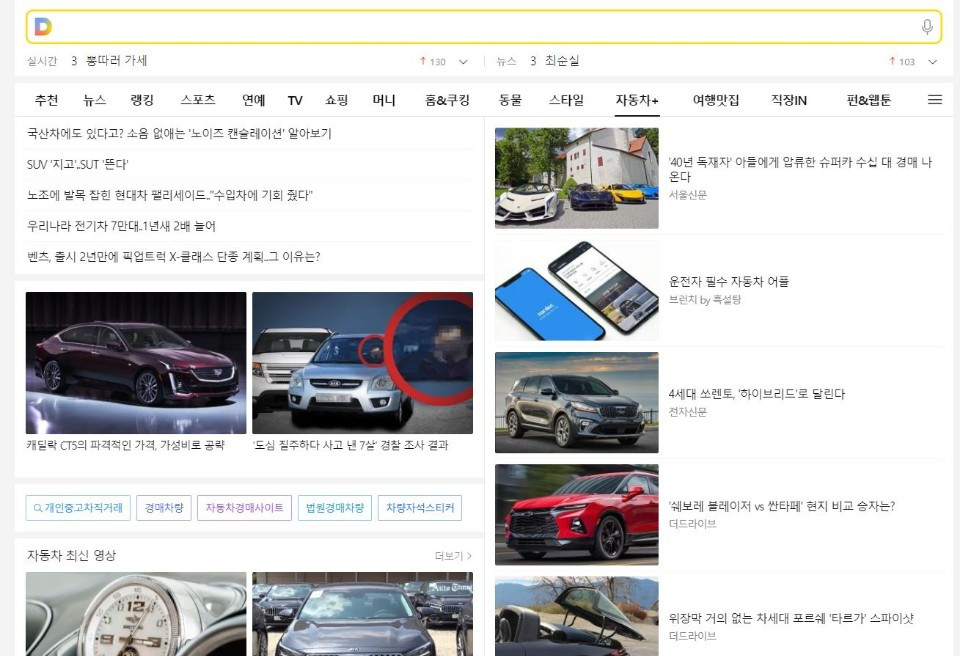Open the Porsche Targa spy shot thumbnail

pyautogui.click(x=577, y=616)
